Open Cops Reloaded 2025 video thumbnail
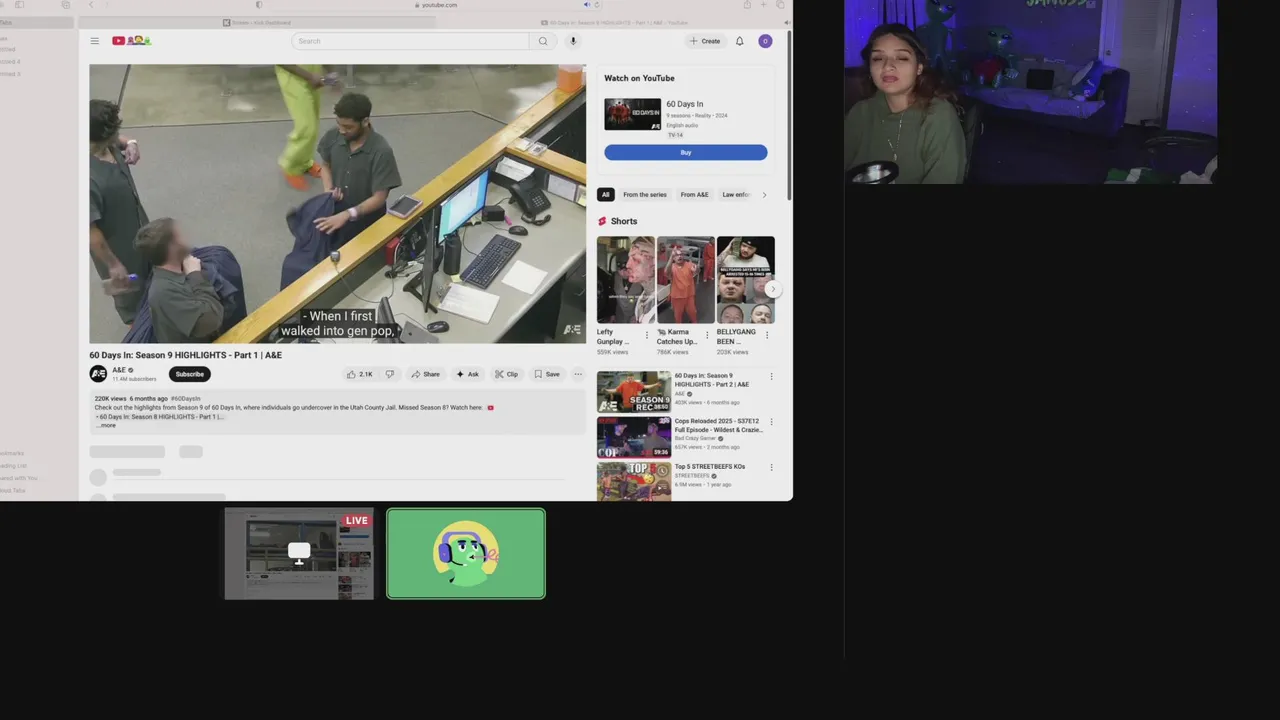Viewport: 1280px width, 720px height. [634, 437]
